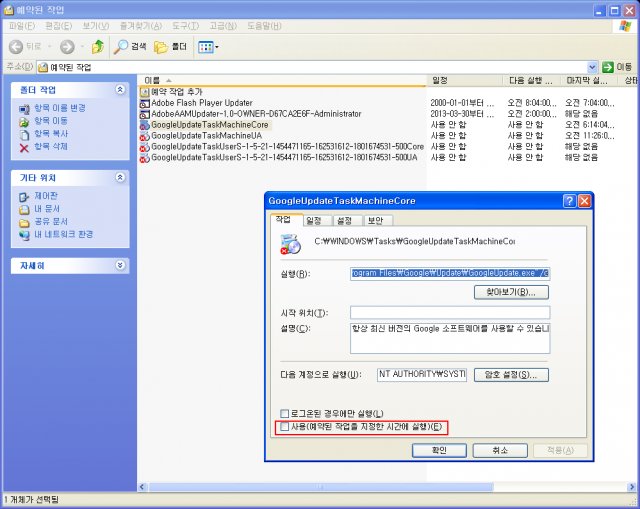This screenshot has height=509, width=640.
Task: Sort by the Schedule (일정) column header
Action: click(464, 80)
